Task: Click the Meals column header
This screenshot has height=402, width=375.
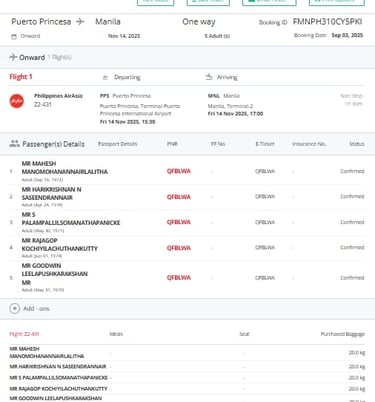Action: click(x=116, y=334)
